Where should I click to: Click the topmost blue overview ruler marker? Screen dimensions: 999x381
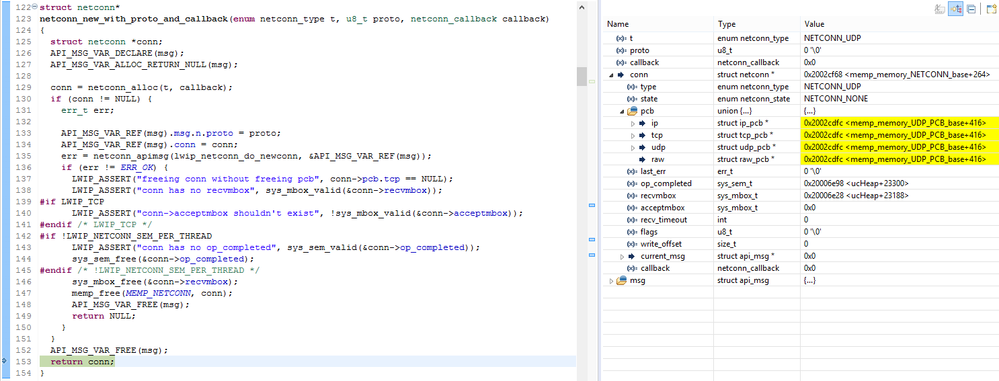coord(591,205)
